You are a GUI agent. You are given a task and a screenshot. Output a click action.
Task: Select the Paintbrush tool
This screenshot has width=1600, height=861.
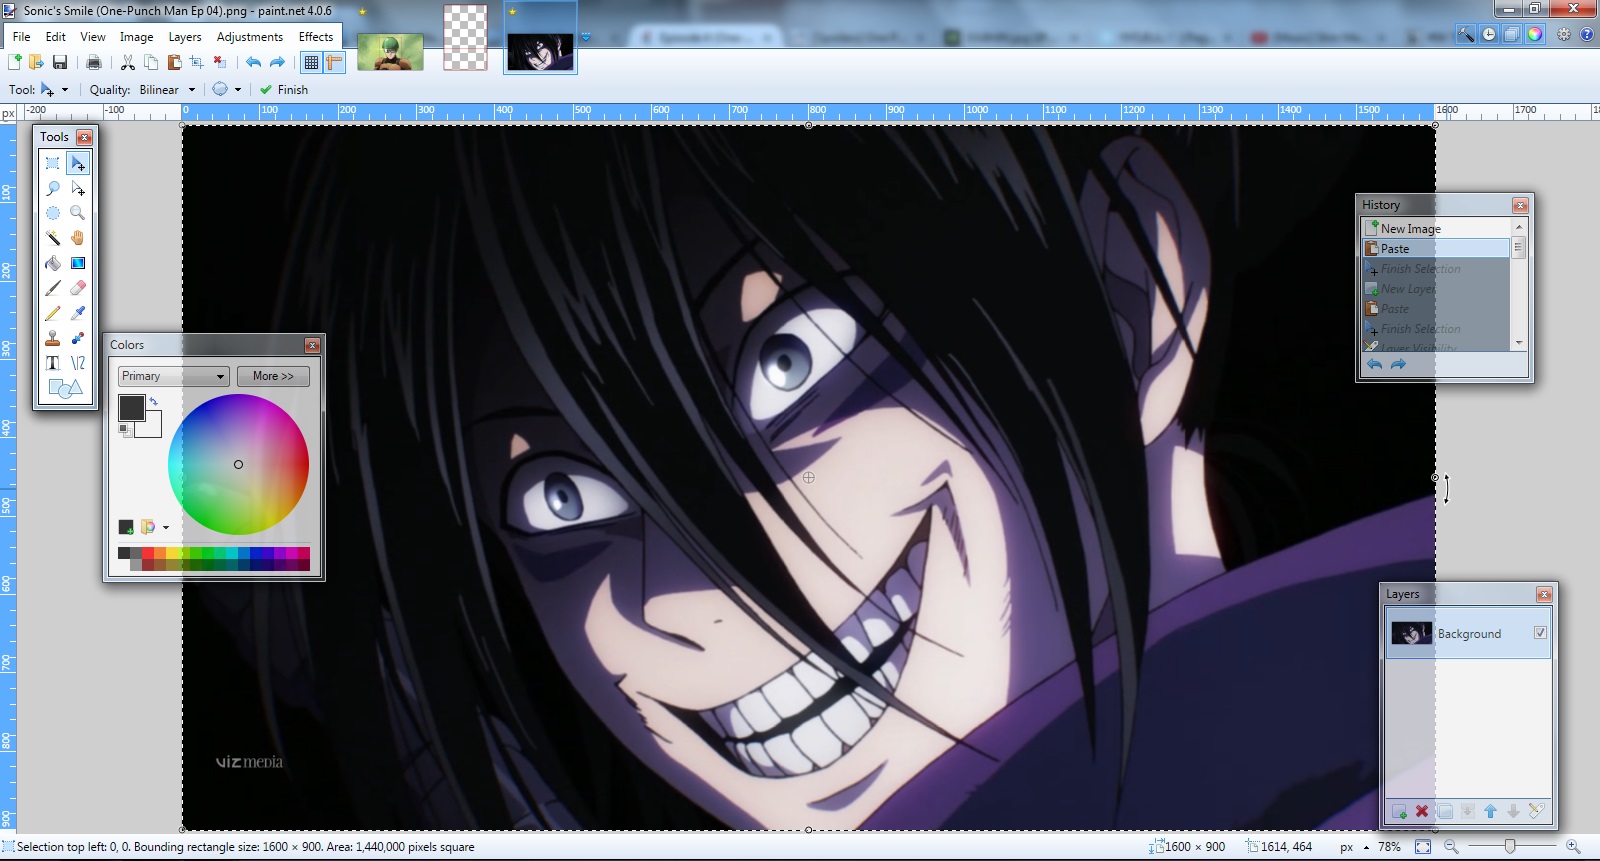[x=53, y=288]
